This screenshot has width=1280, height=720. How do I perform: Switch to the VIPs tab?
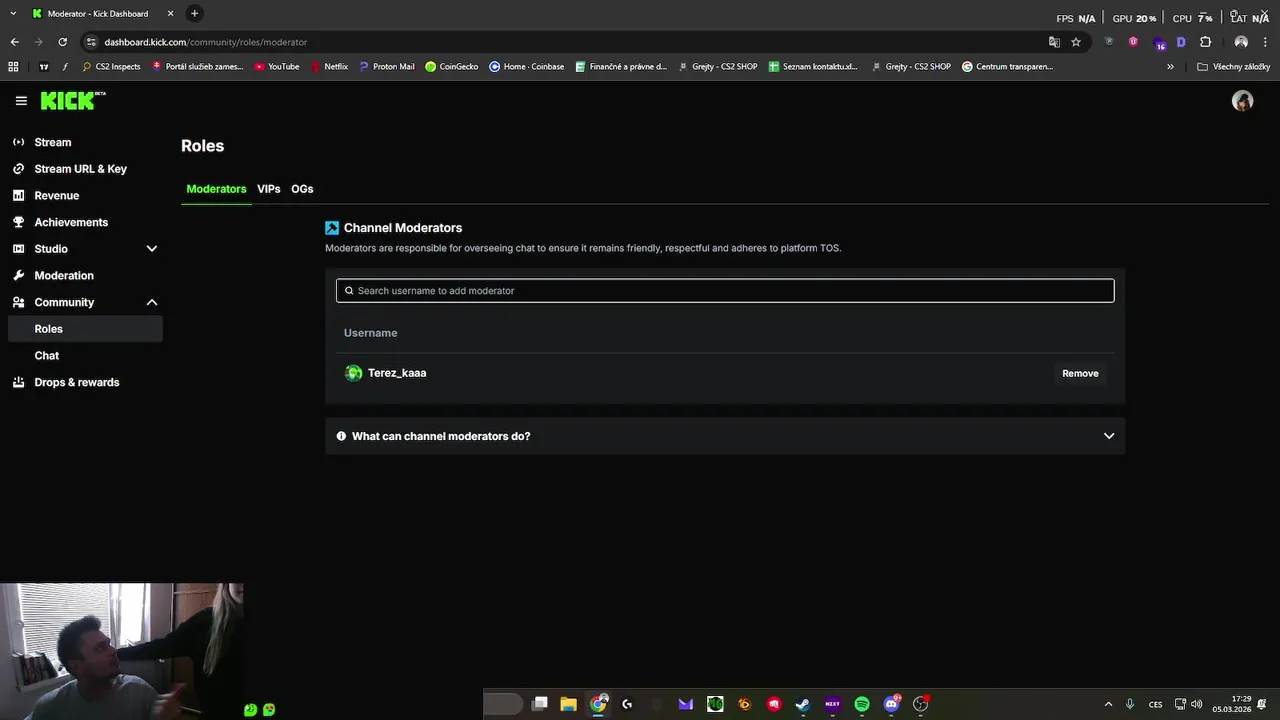pos(269,189)
